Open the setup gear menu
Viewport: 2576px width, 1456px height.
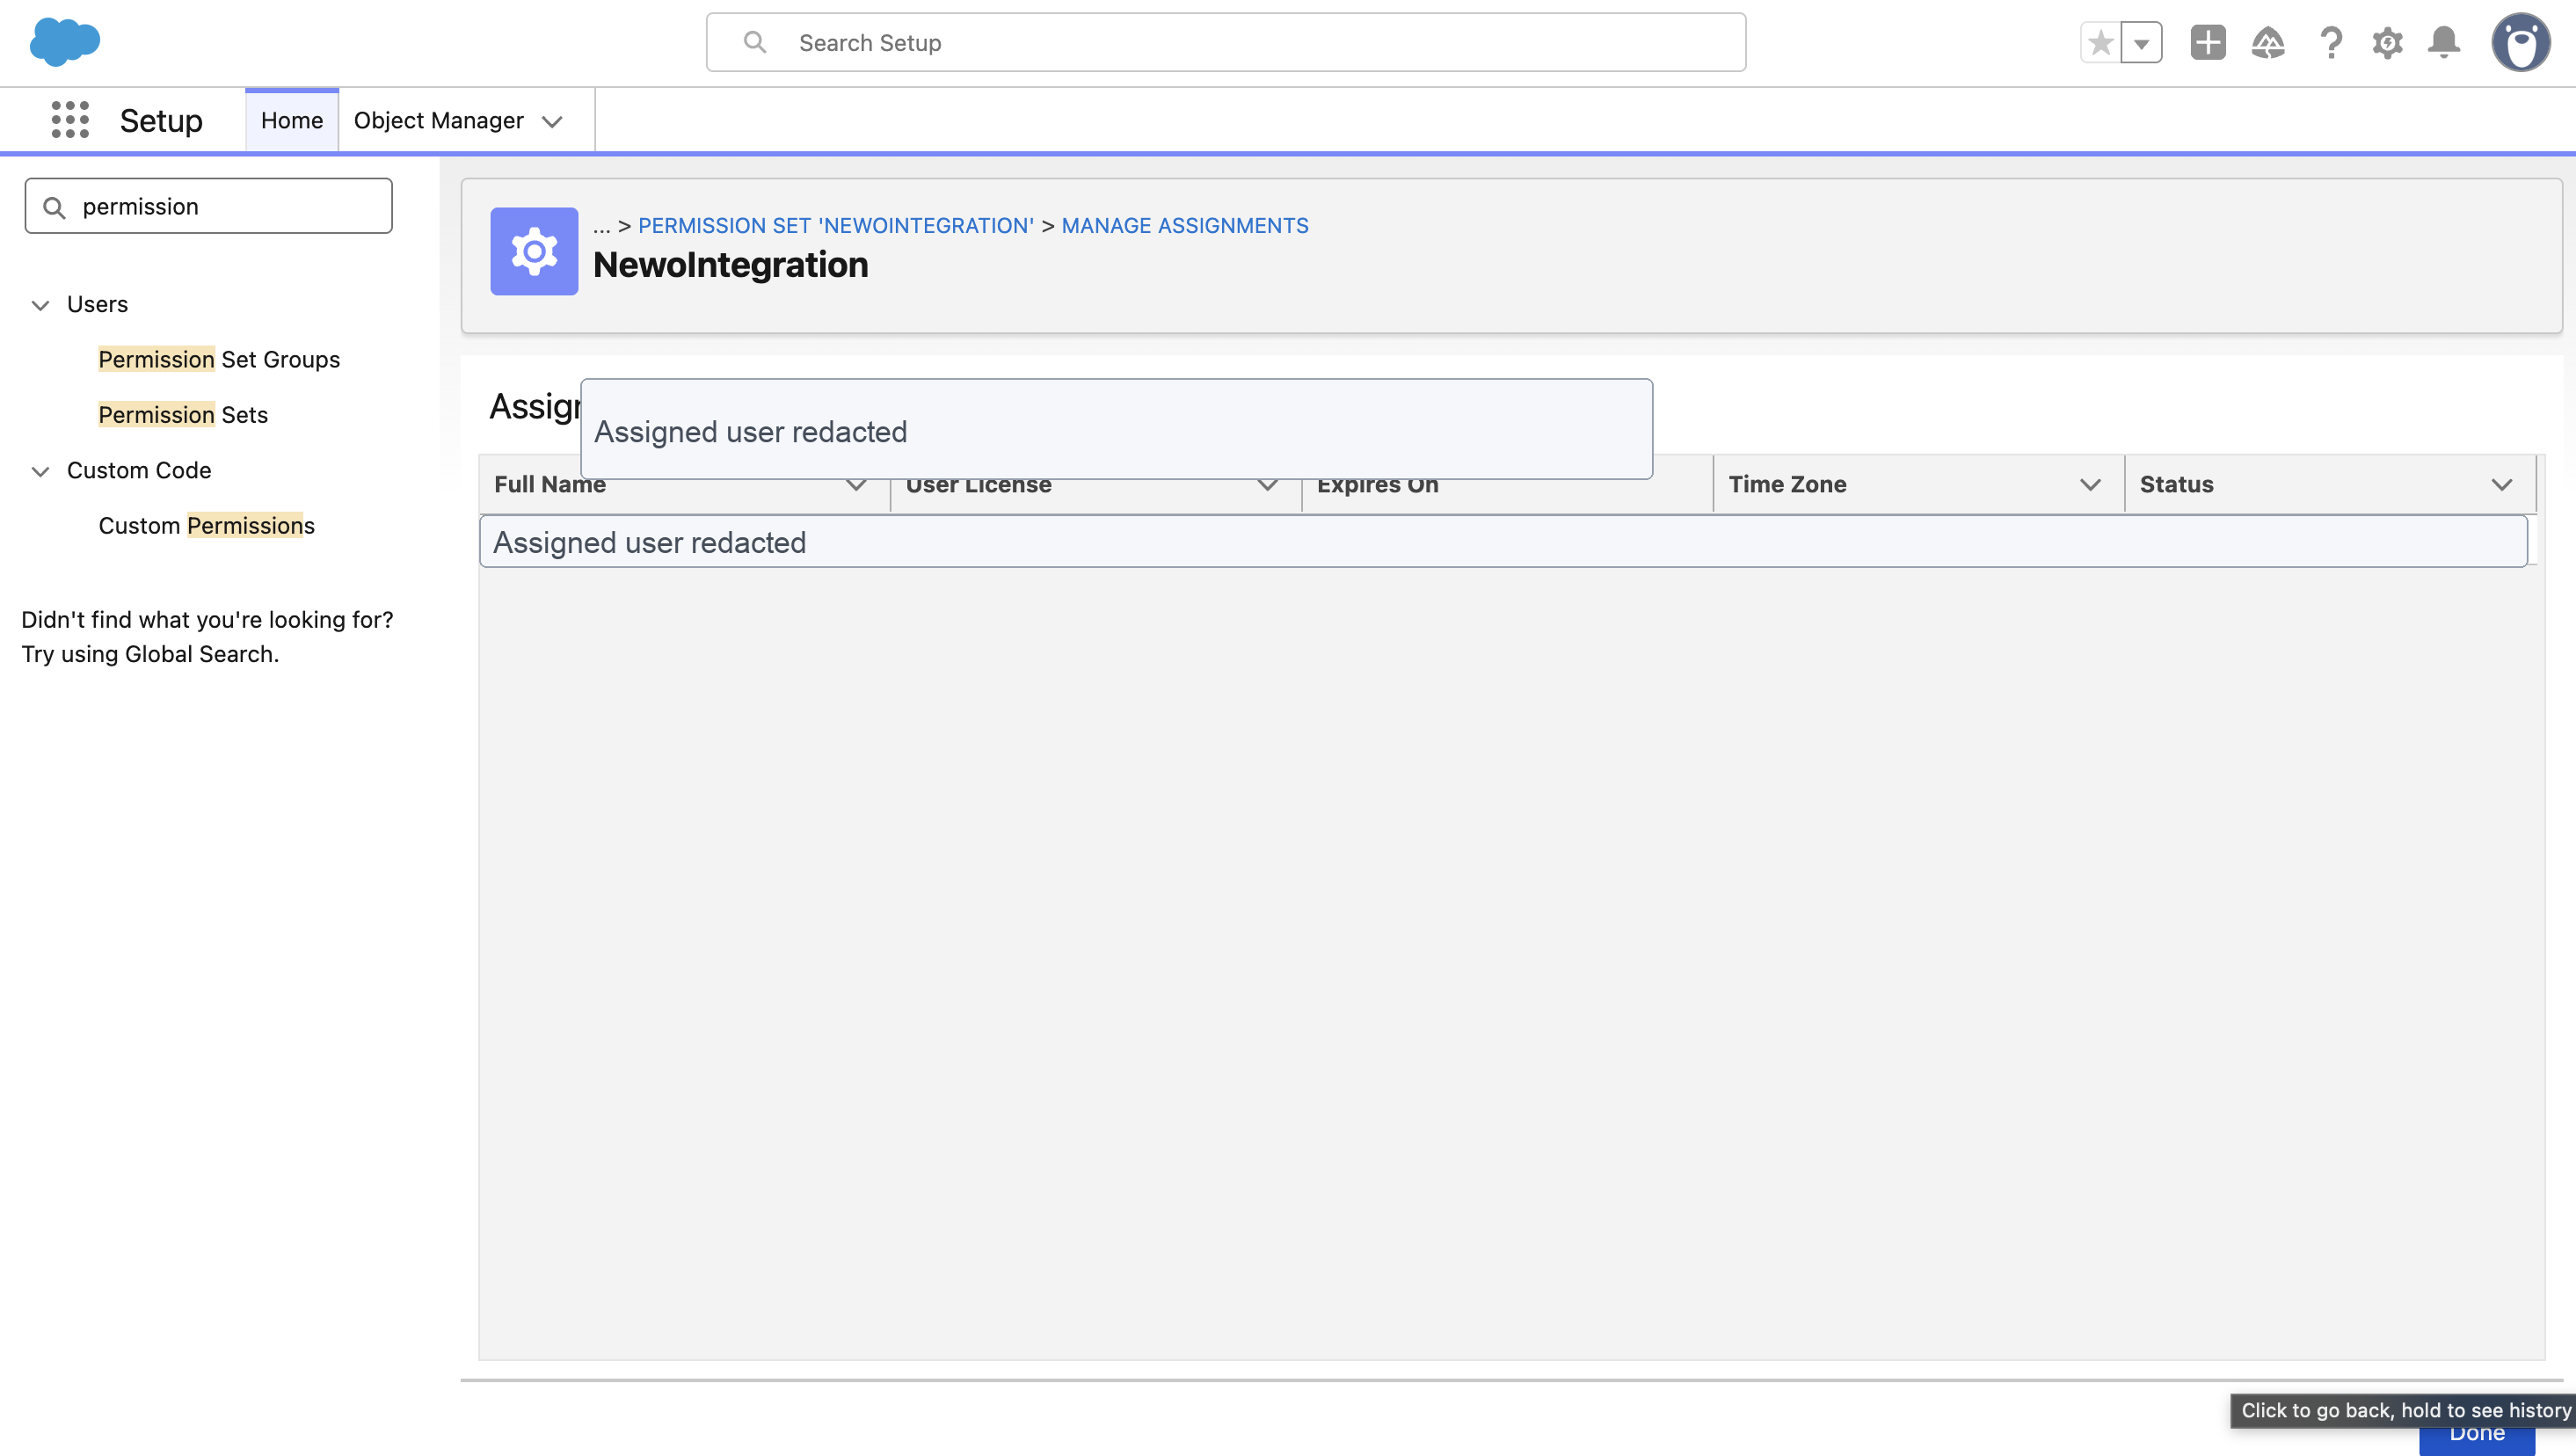[x=2388, y=43]
